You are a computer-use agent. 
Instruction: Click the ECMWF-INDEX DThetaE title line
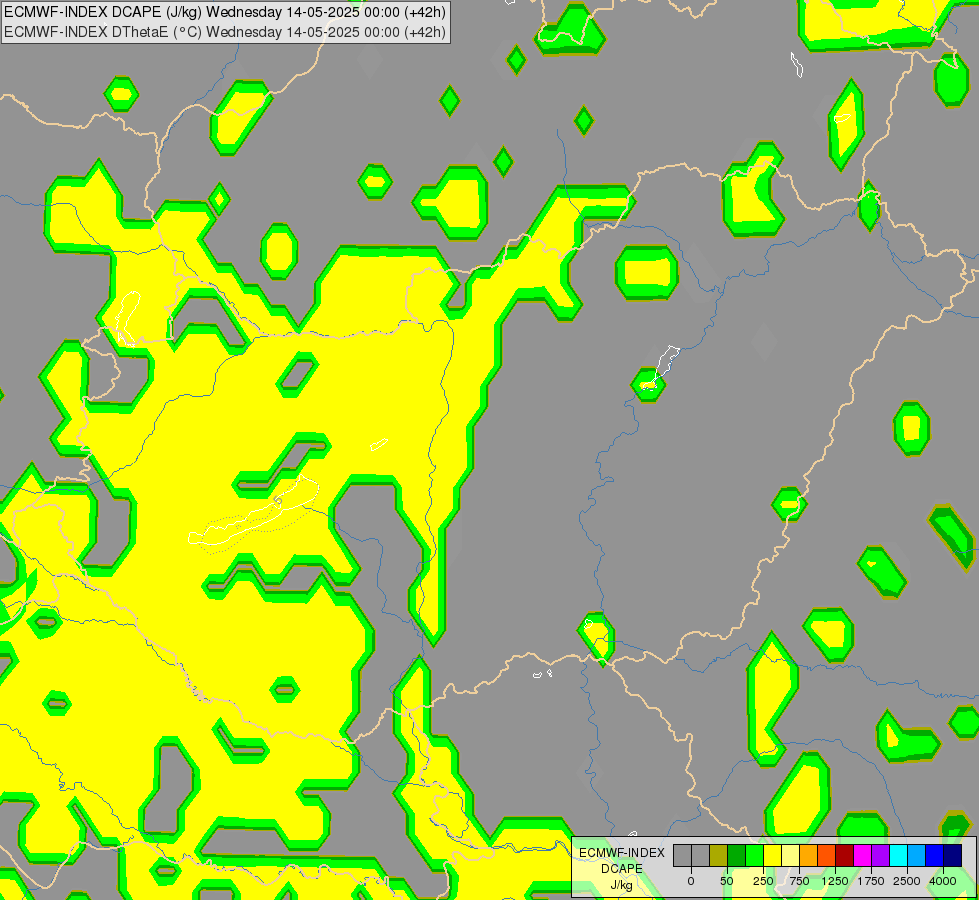coord(225,32)
